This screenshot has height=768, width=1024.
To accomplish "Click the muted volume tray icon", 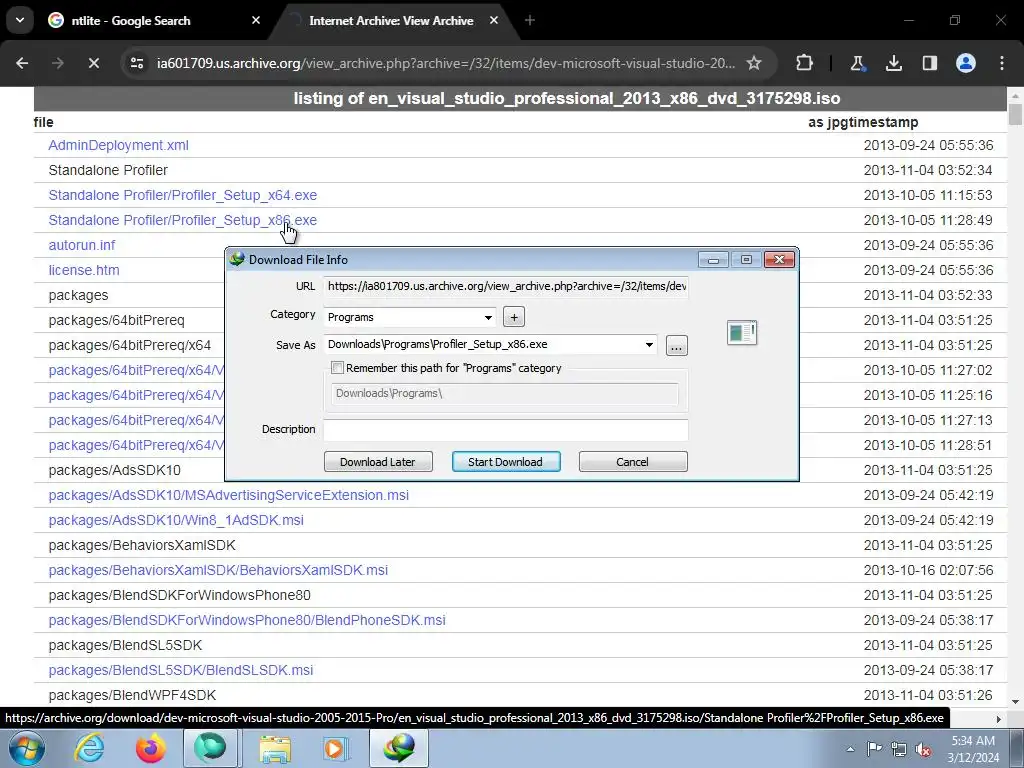I will pyautogui.click(x=923, y=749).
